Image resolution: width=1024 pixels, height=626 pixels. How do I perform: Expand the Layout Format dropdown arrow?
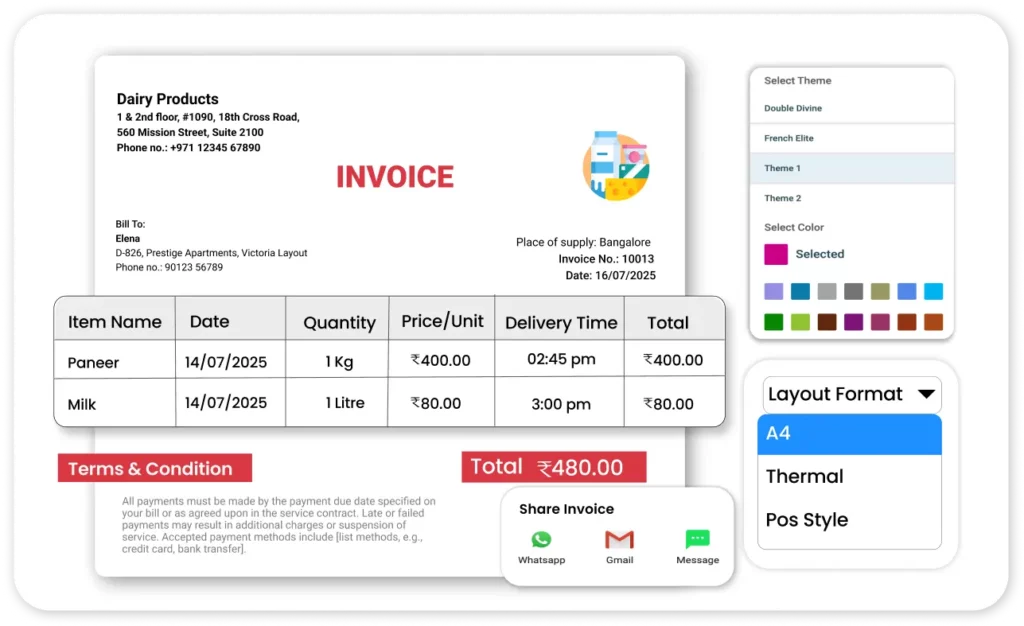tap(926, 394)
